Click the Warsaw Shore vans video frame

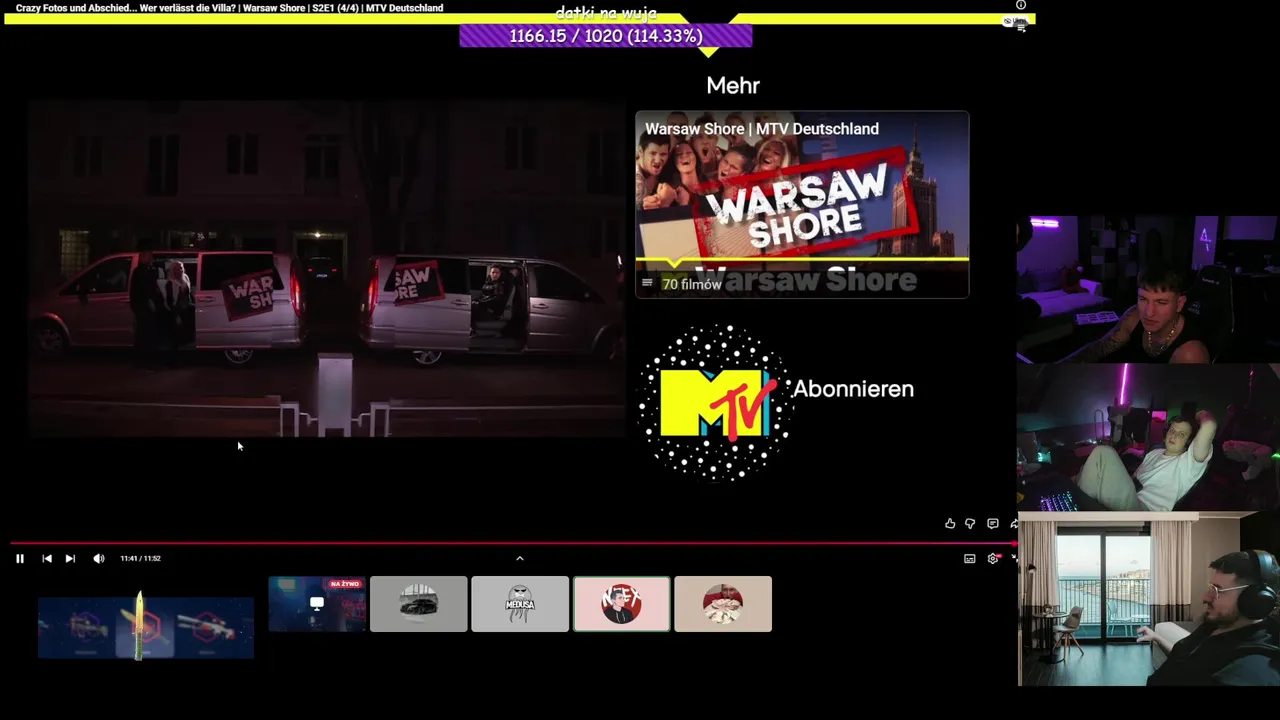(x=327, y=268)
